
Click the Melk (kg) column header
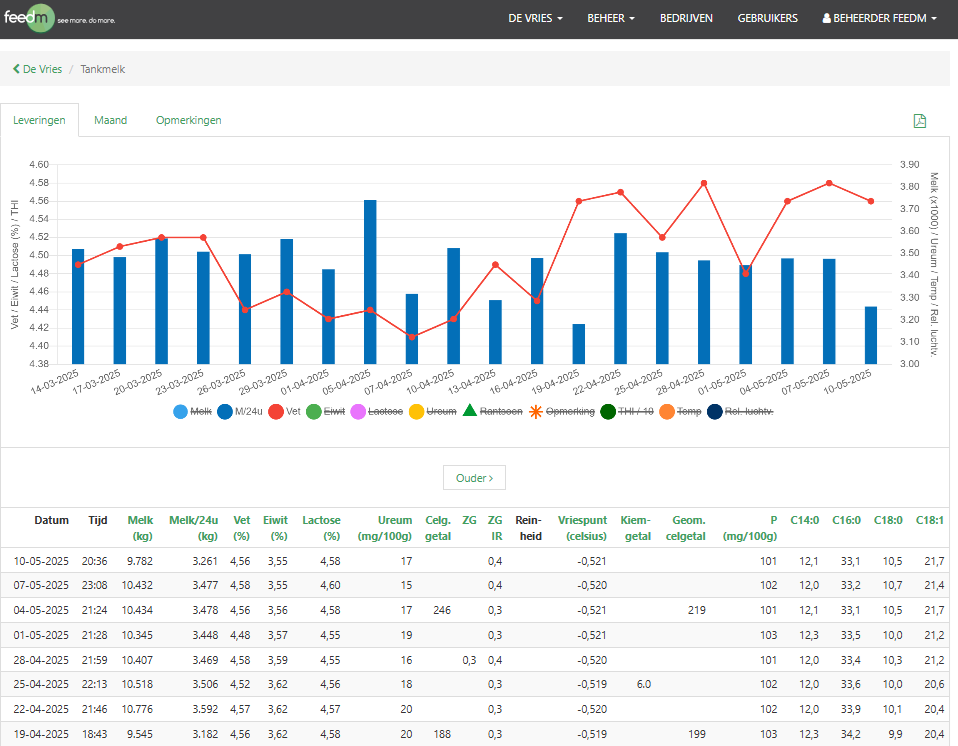(x=139, y=528)
